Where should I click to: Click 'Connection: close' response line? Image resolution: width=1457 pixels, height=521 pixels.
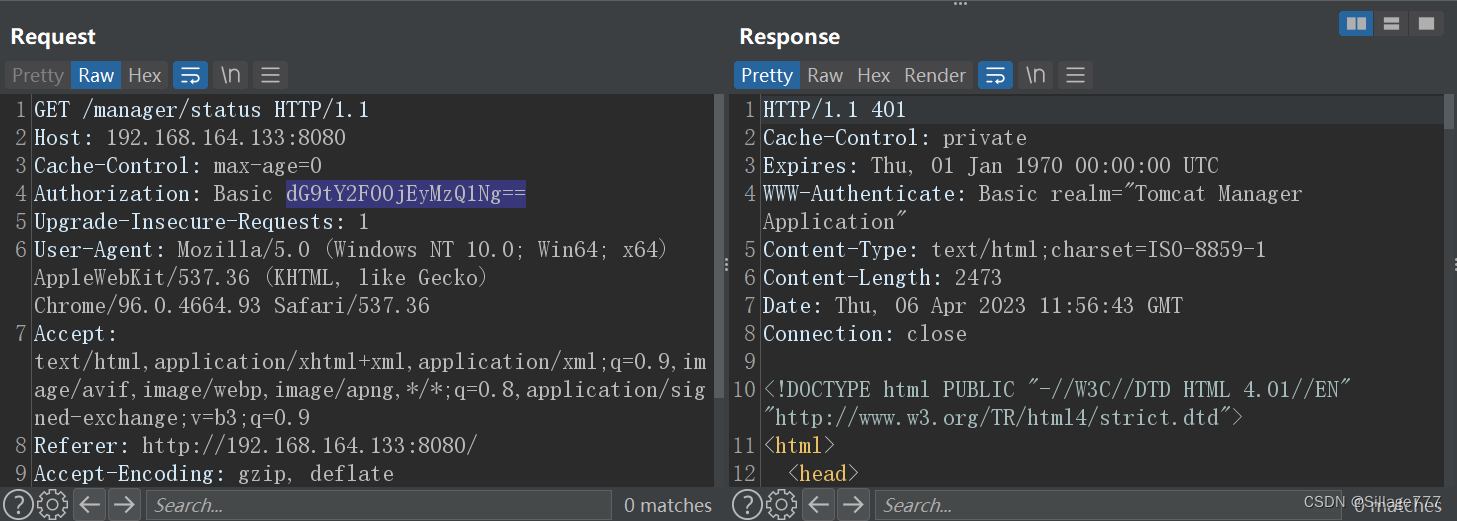(x=865, y=334)
